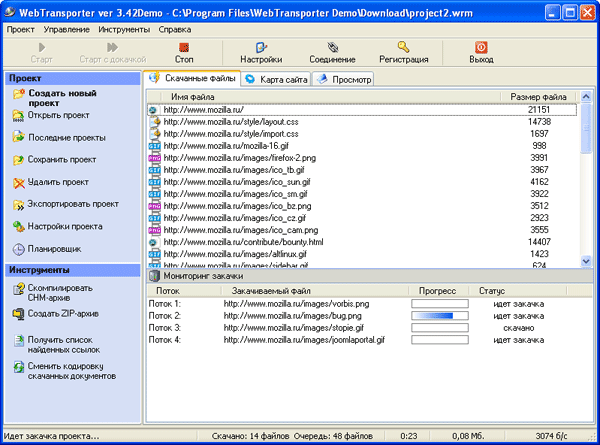
Task: Open the Проект menu
Action: [x=21, y=29]
